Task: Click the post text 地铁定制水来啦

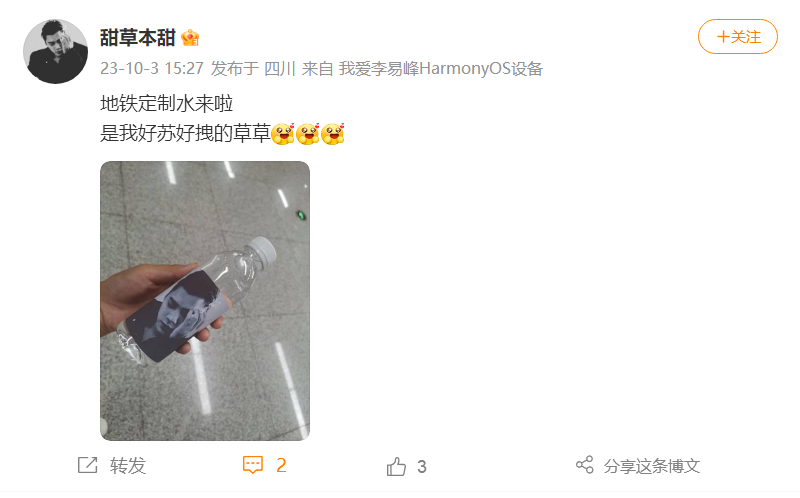Action: (x=166, y=104)
